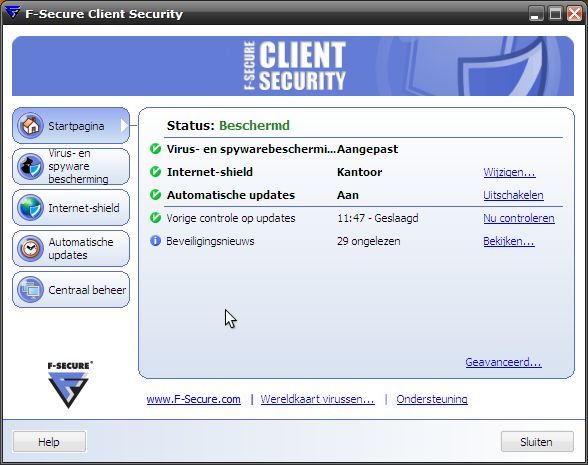Click the Vorige controle op updates label
Screen dimensions: 588x465
[231, 218]
